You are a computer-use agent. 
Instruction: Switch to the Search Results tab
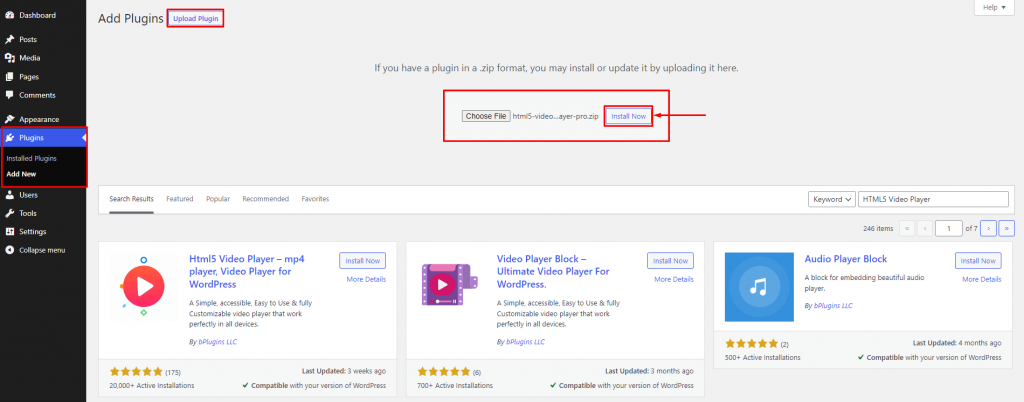[131, 199]
